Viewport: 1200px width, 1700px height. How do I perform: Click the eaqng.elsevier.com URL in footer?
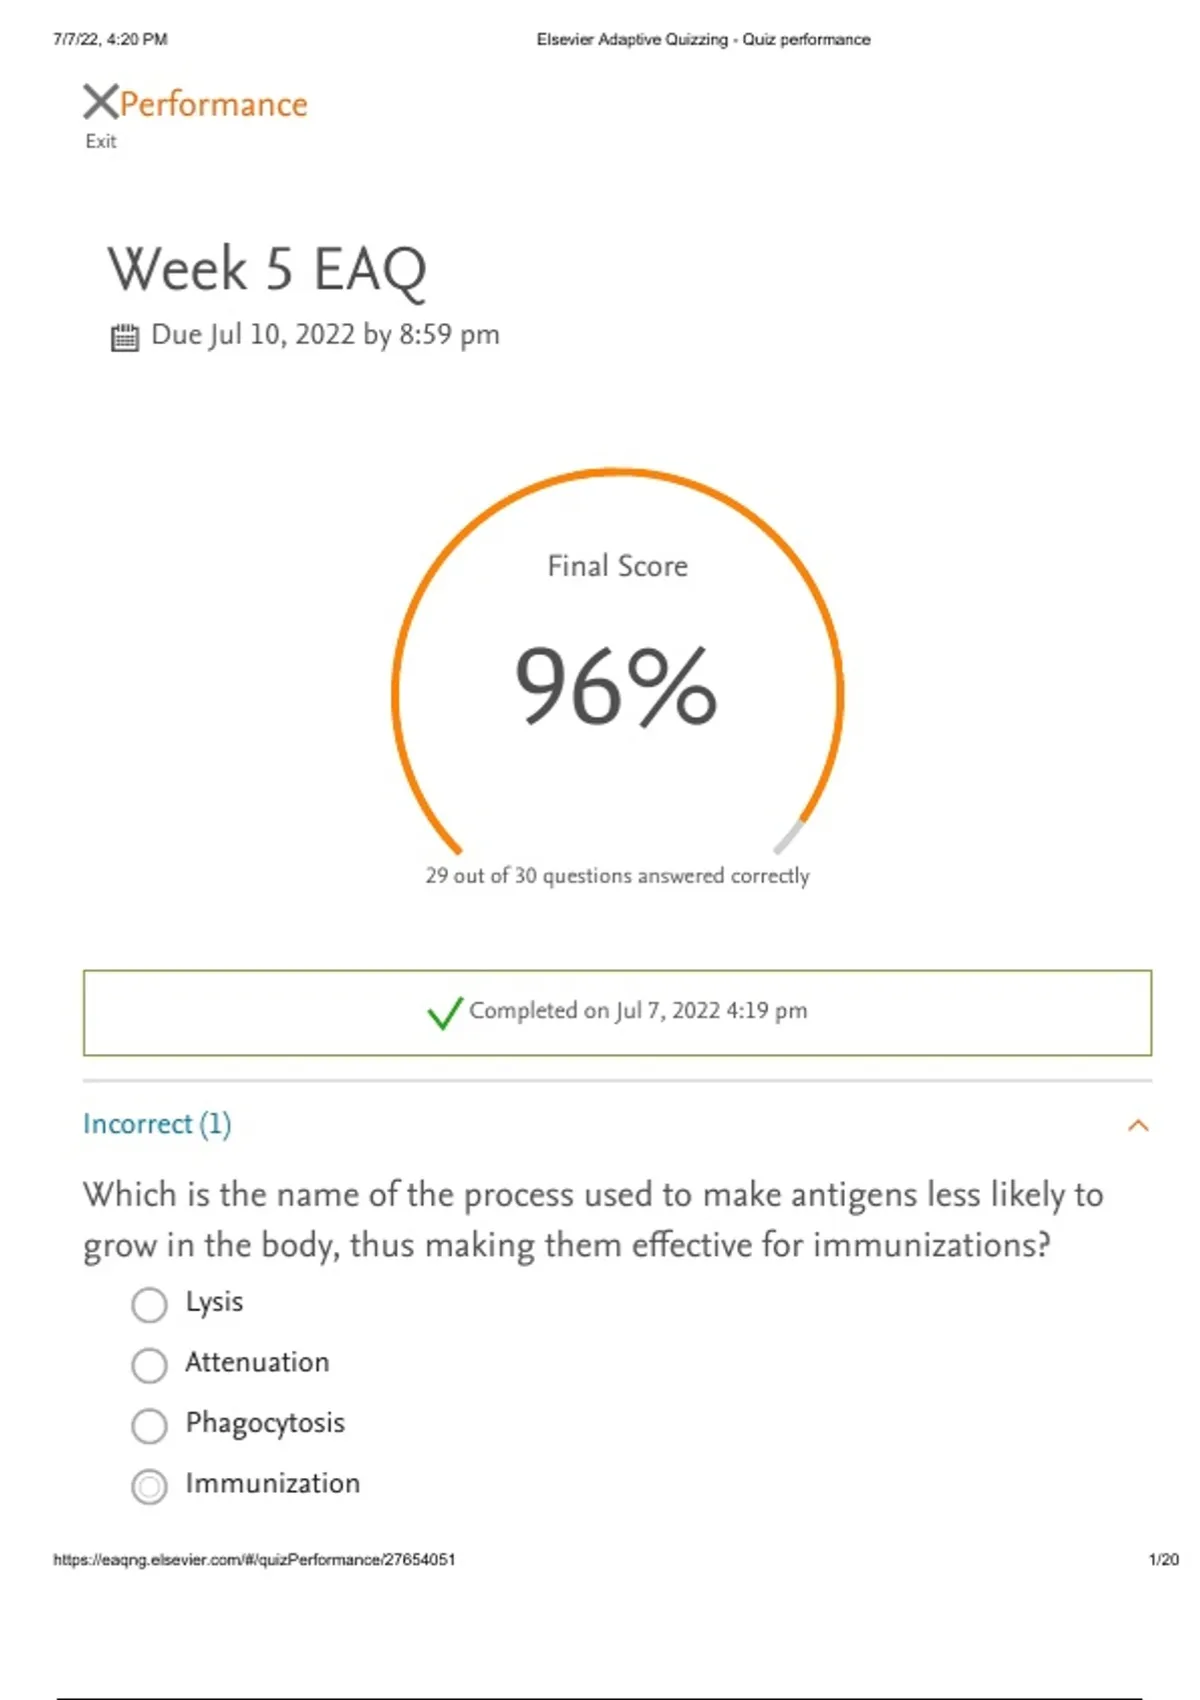tap(254, 1559)
